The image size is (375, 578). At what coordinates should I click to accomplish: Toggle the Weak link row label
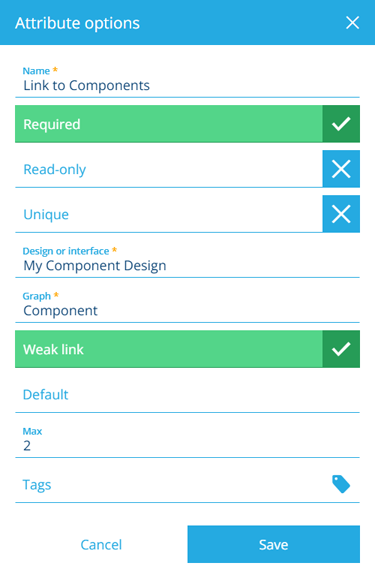pyautogui.click(x=169, y=349)
